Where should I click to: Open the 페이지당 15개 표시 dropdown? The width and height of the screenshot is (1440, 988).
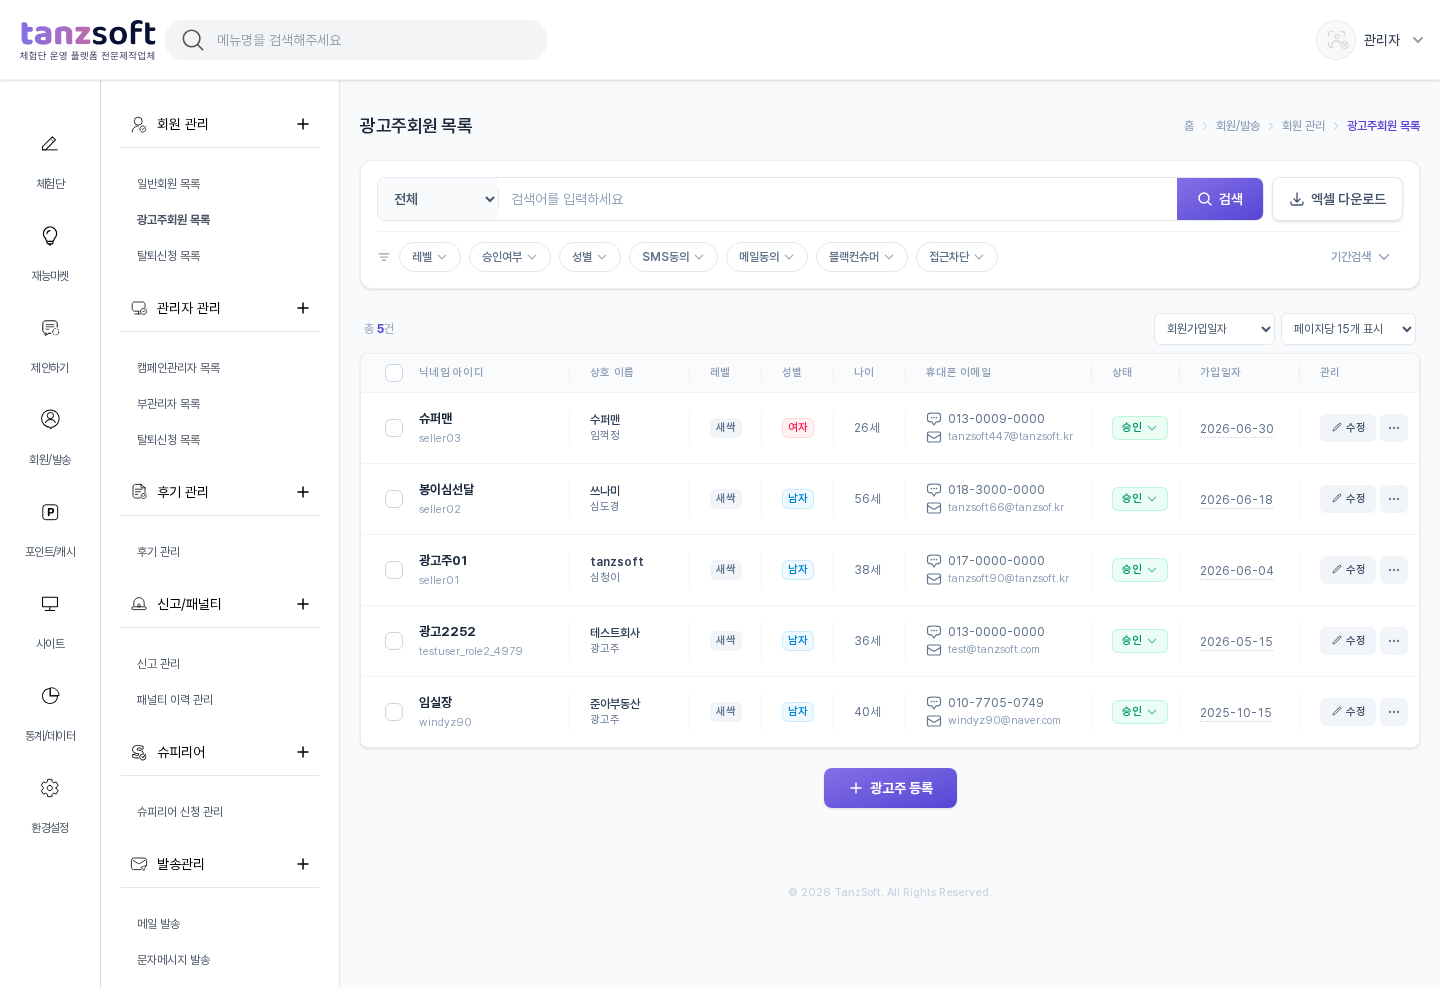[1348, 329]
